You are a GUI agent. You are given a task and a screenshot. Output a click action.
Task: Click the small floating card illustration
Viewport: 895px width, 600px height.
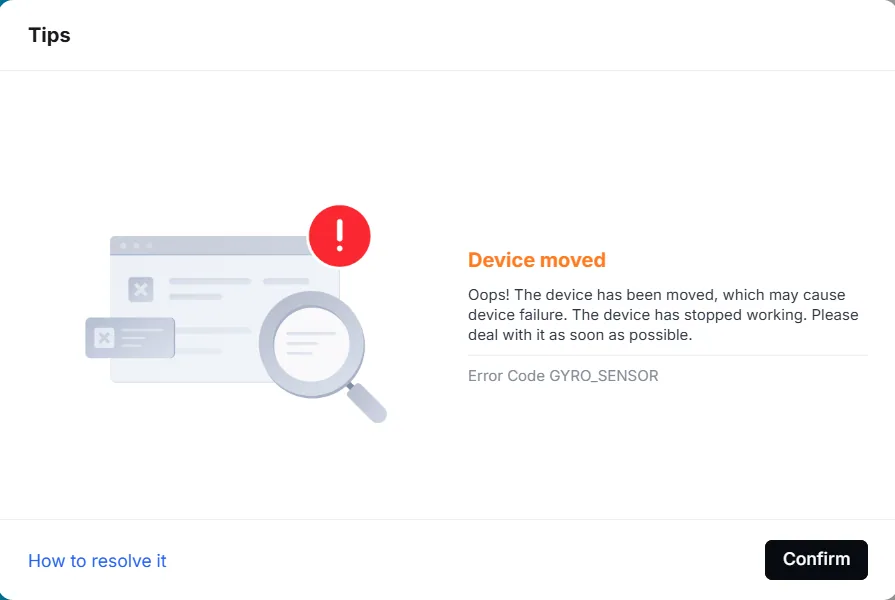click(130, 338)
